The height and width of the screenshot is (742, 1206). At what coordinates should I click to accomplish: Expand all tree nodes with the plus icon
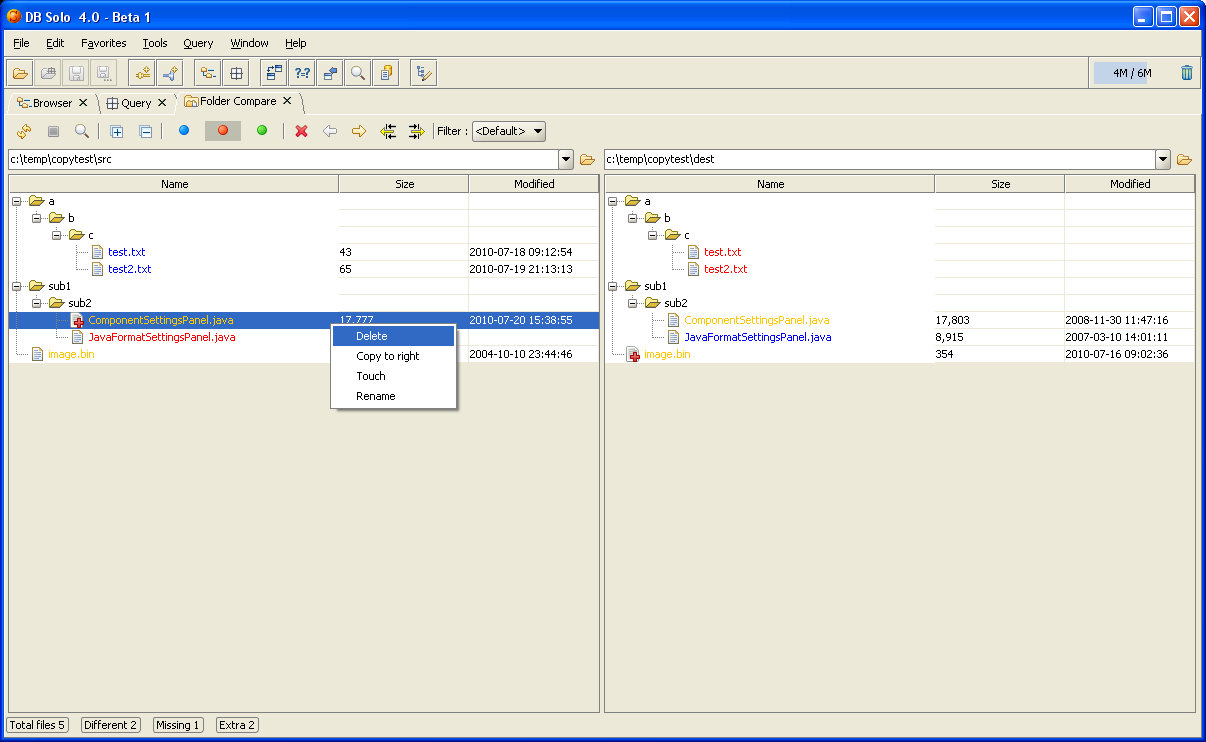click(x=117, y=131)
